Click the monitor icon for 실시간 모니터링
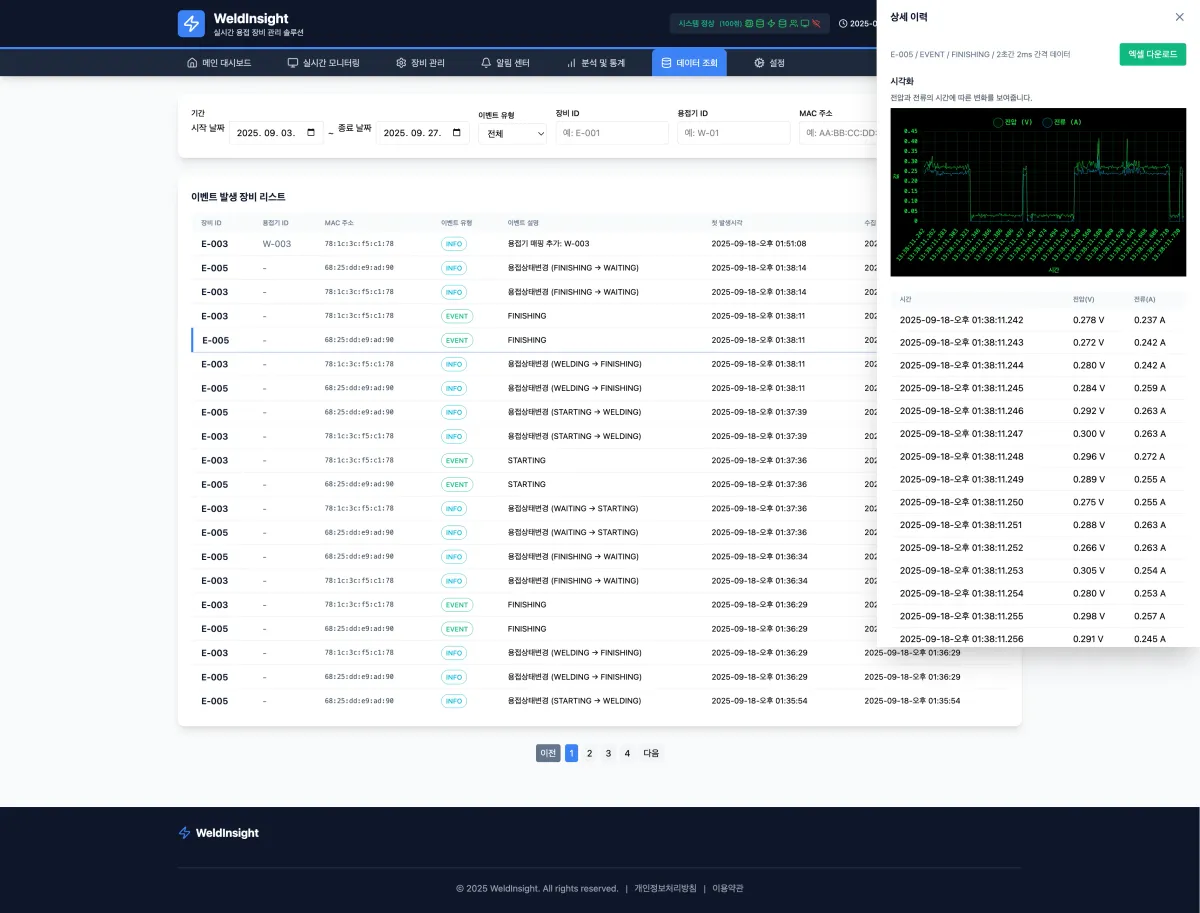This screenshot has height=913, width=1200. click(x=293, y=63)
